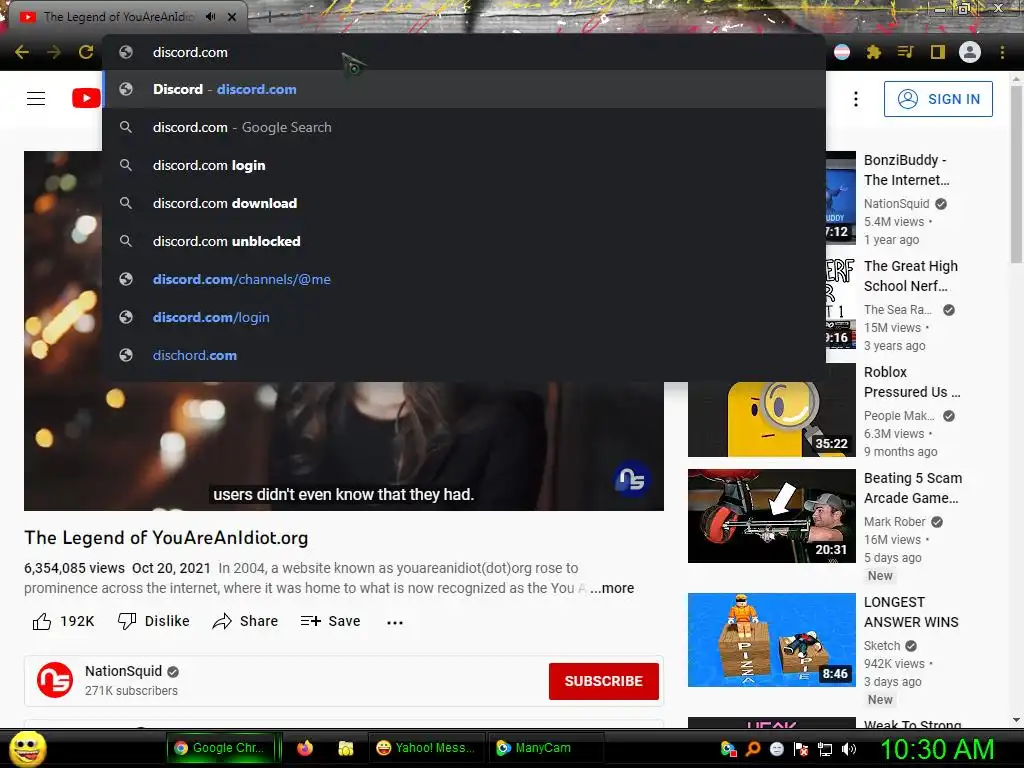Open The Great High School Nerf video
Screen dimensions: 1024x768
pyautogui.click(x=911, y=276)
